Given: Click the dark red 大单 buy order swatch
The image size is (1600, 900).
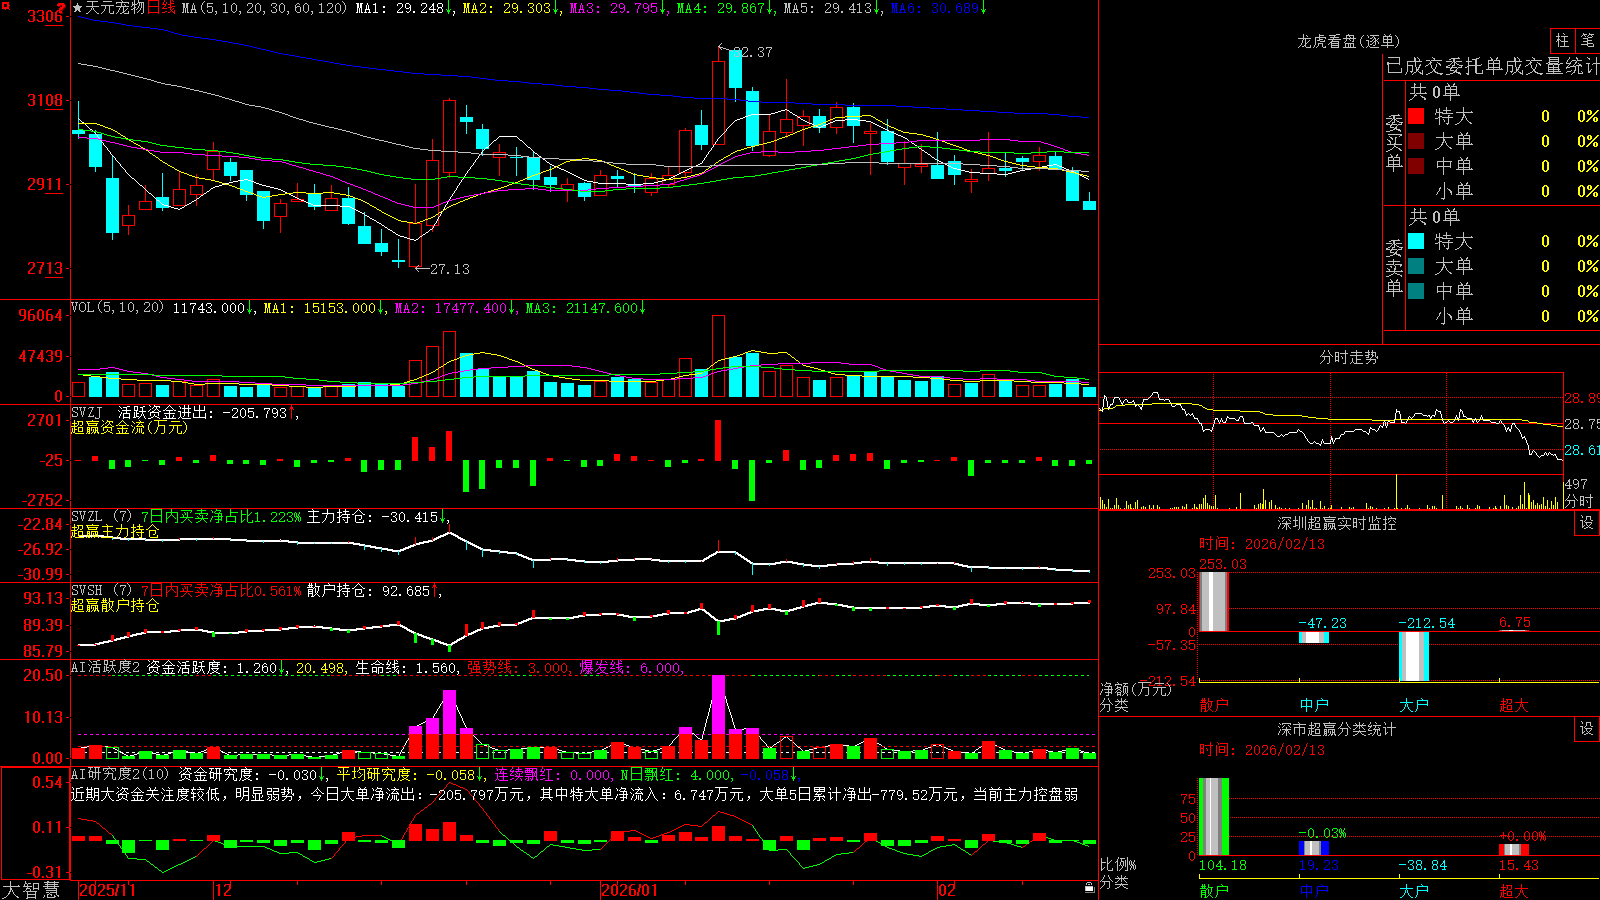Looking at the screenshot, I should point(1416,141).
